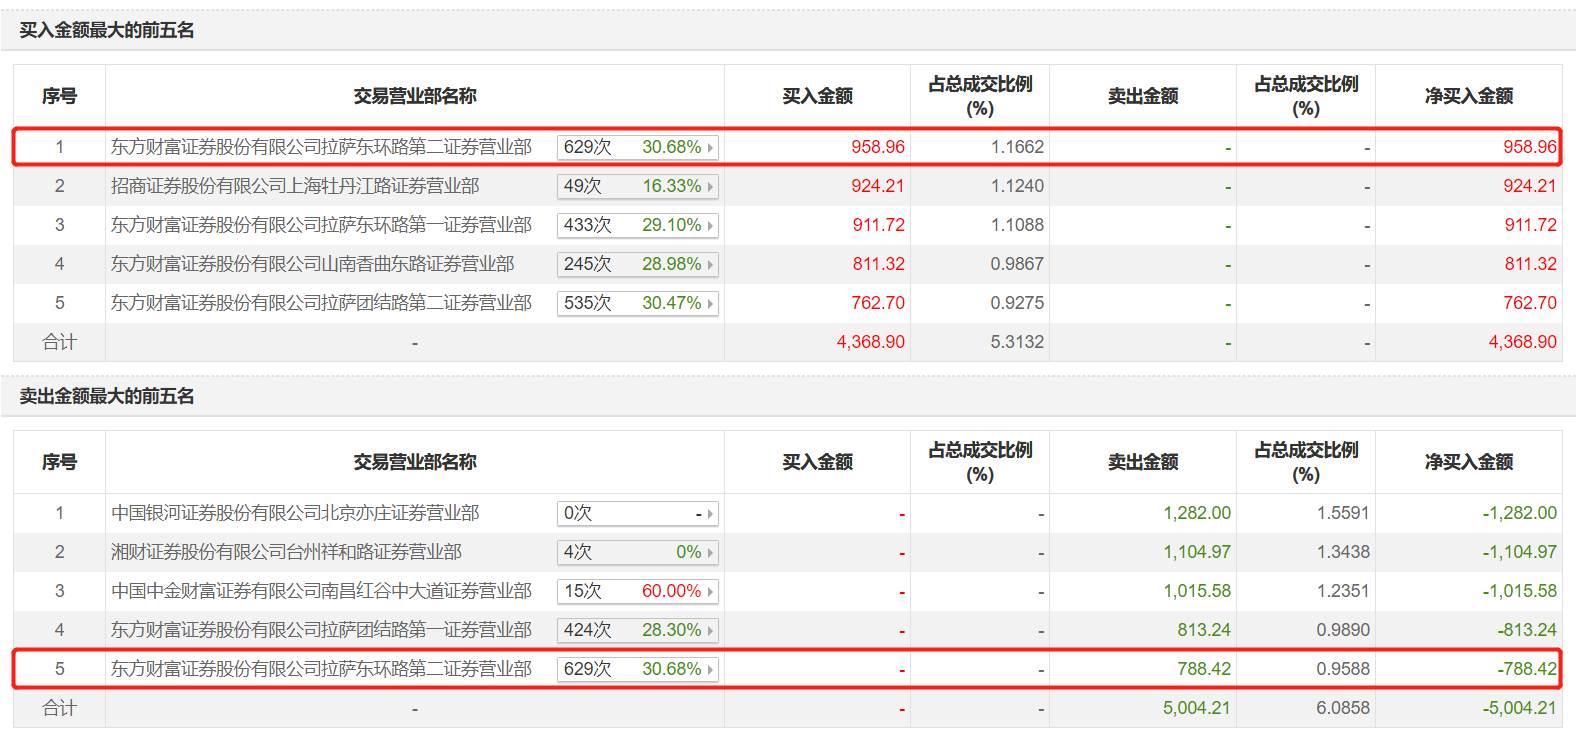Click net amount -1,282.00
Image resolution: width=1576 pixels, height=737 pixels.
pyautogui.click(x=1520, y=513)
